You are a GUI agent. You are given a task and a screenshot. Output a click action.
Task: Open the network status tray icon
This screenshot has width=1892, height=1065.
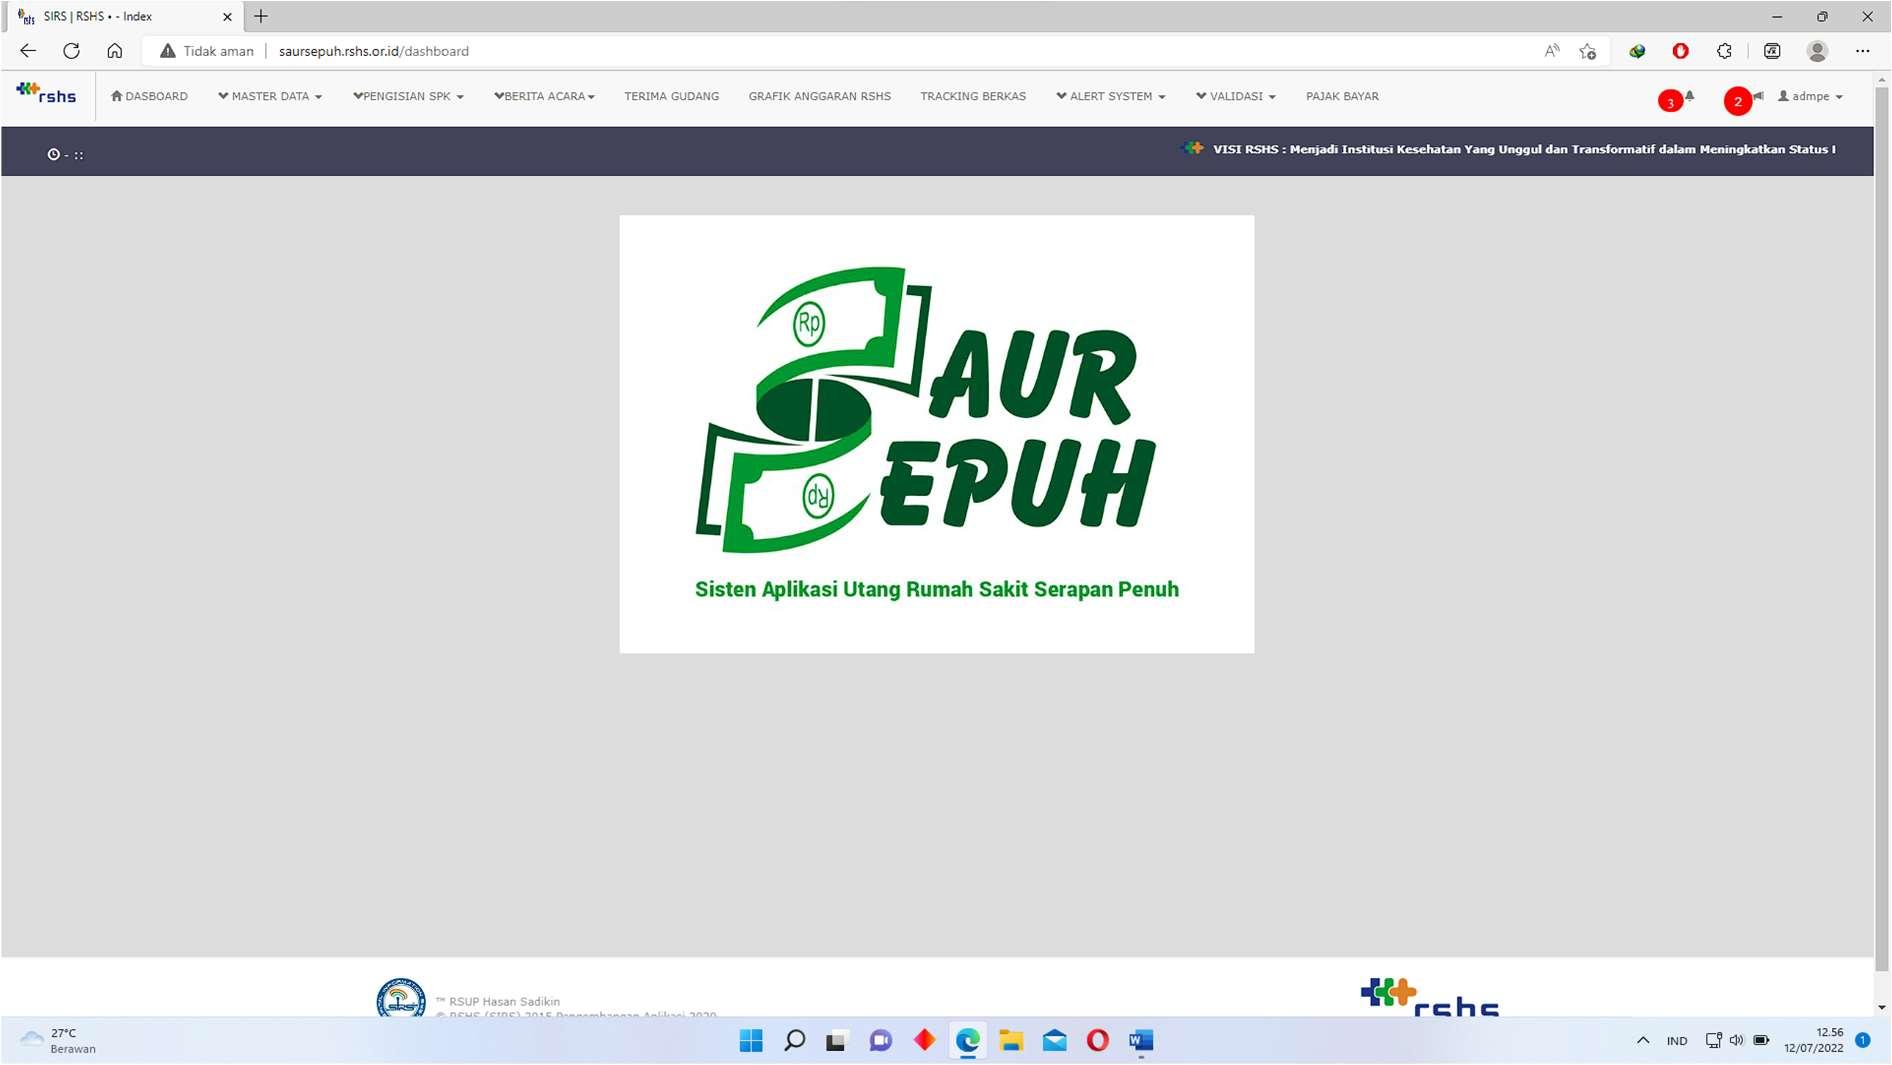(1713, 1041)
